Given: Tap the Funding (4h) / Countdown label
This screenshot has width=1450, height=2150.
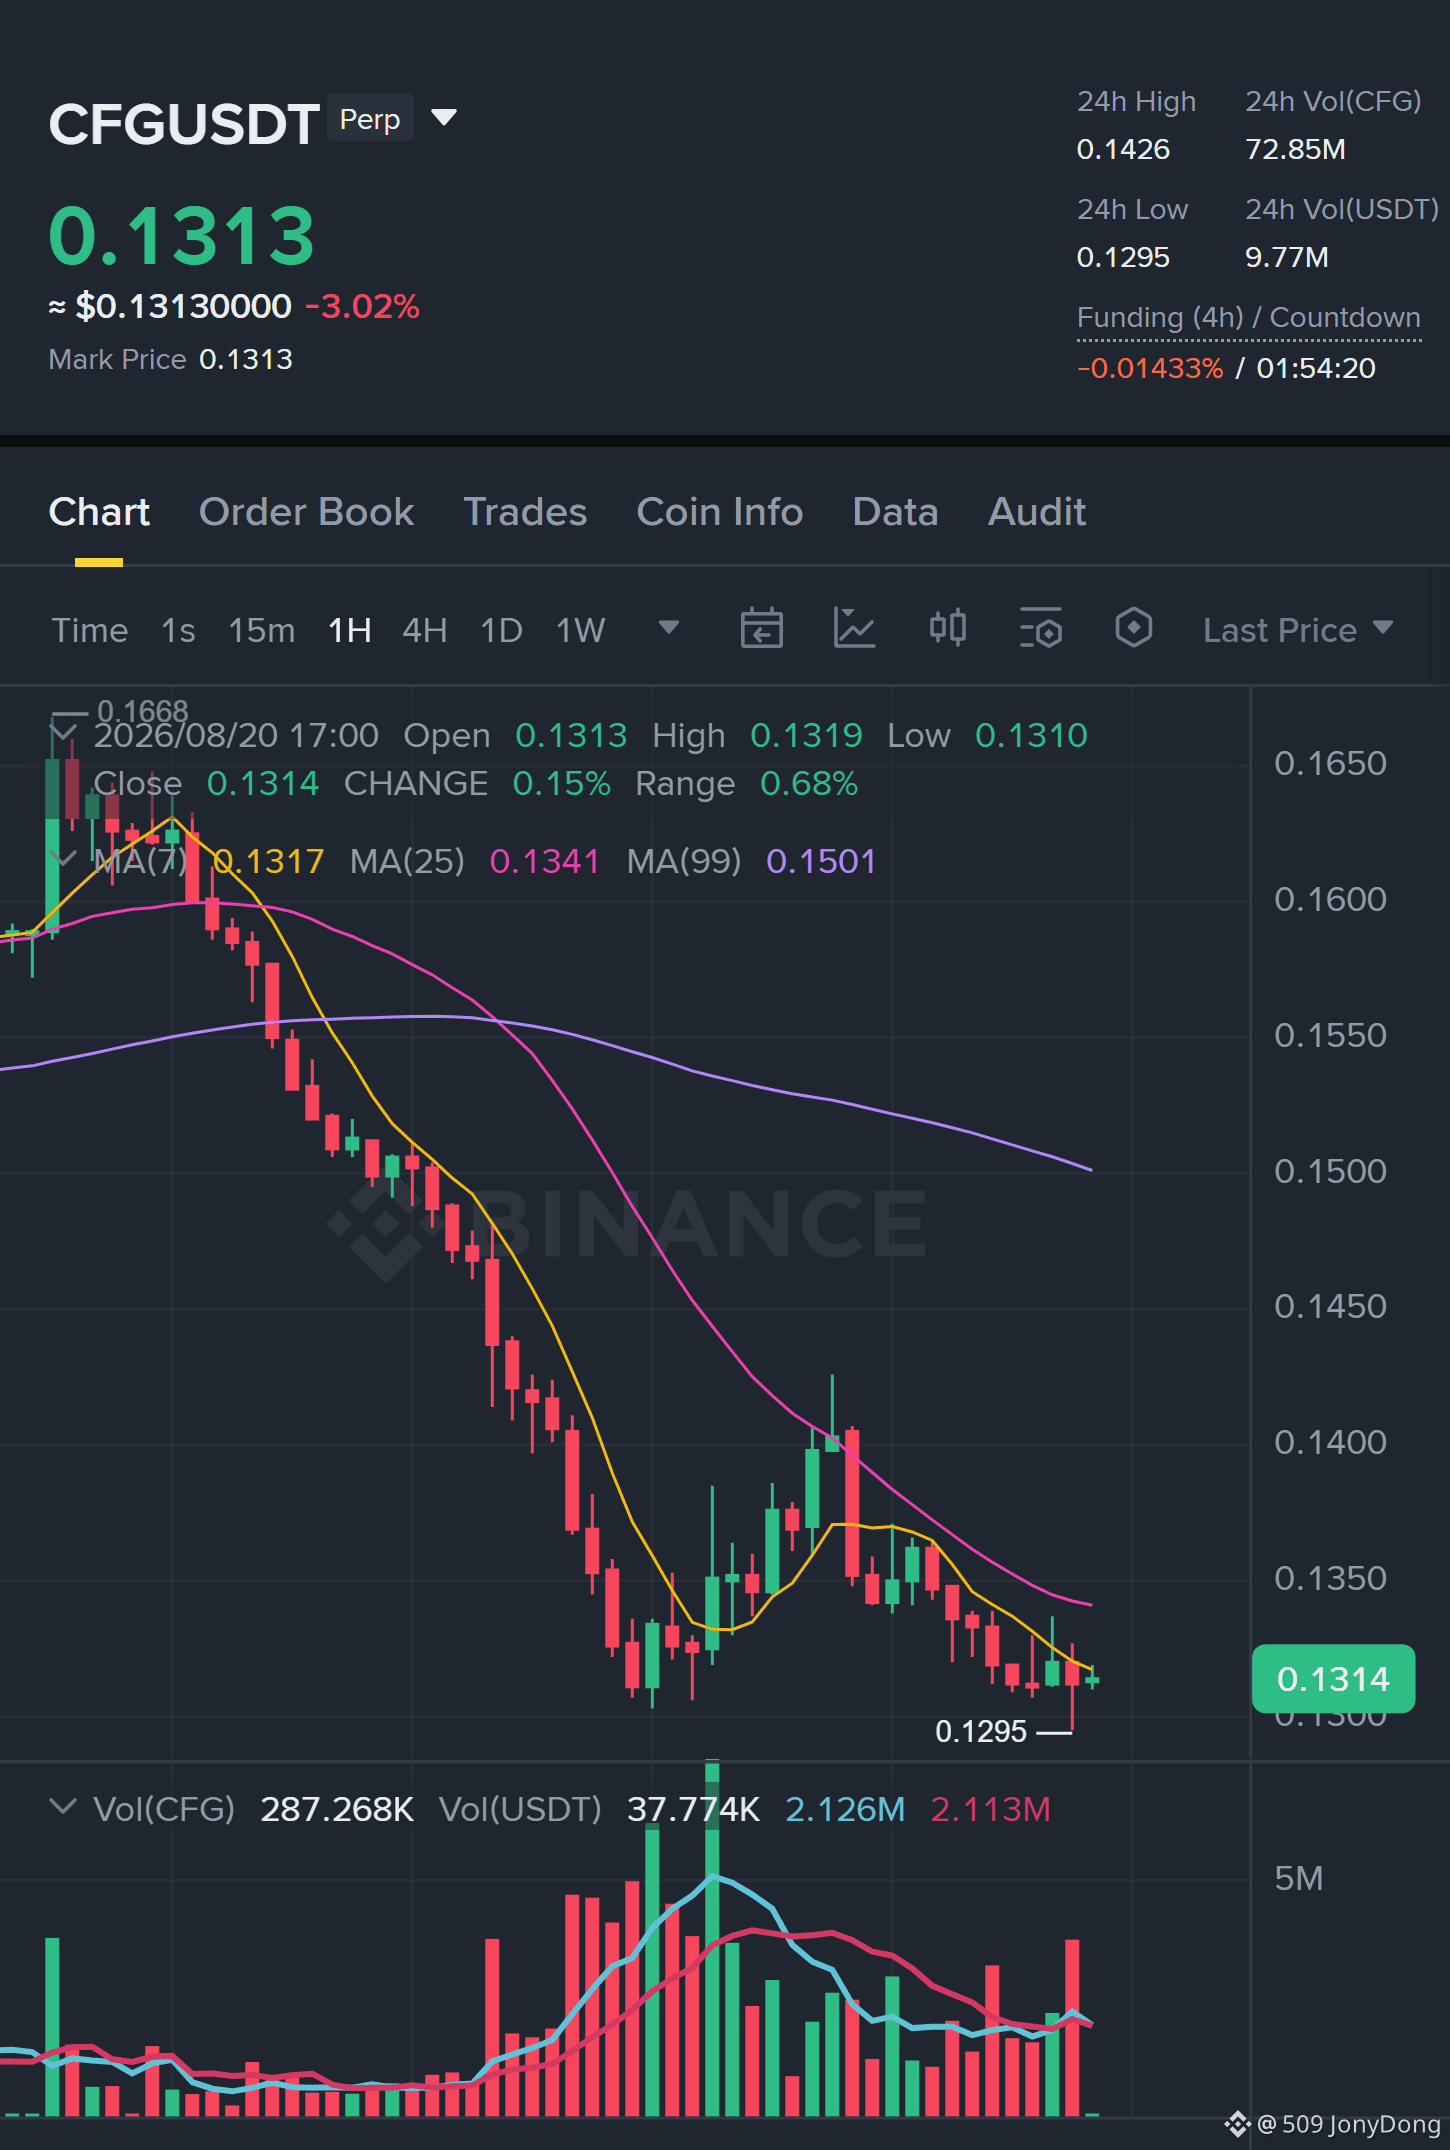Looking at the screenshot, I should (1249, 318).
